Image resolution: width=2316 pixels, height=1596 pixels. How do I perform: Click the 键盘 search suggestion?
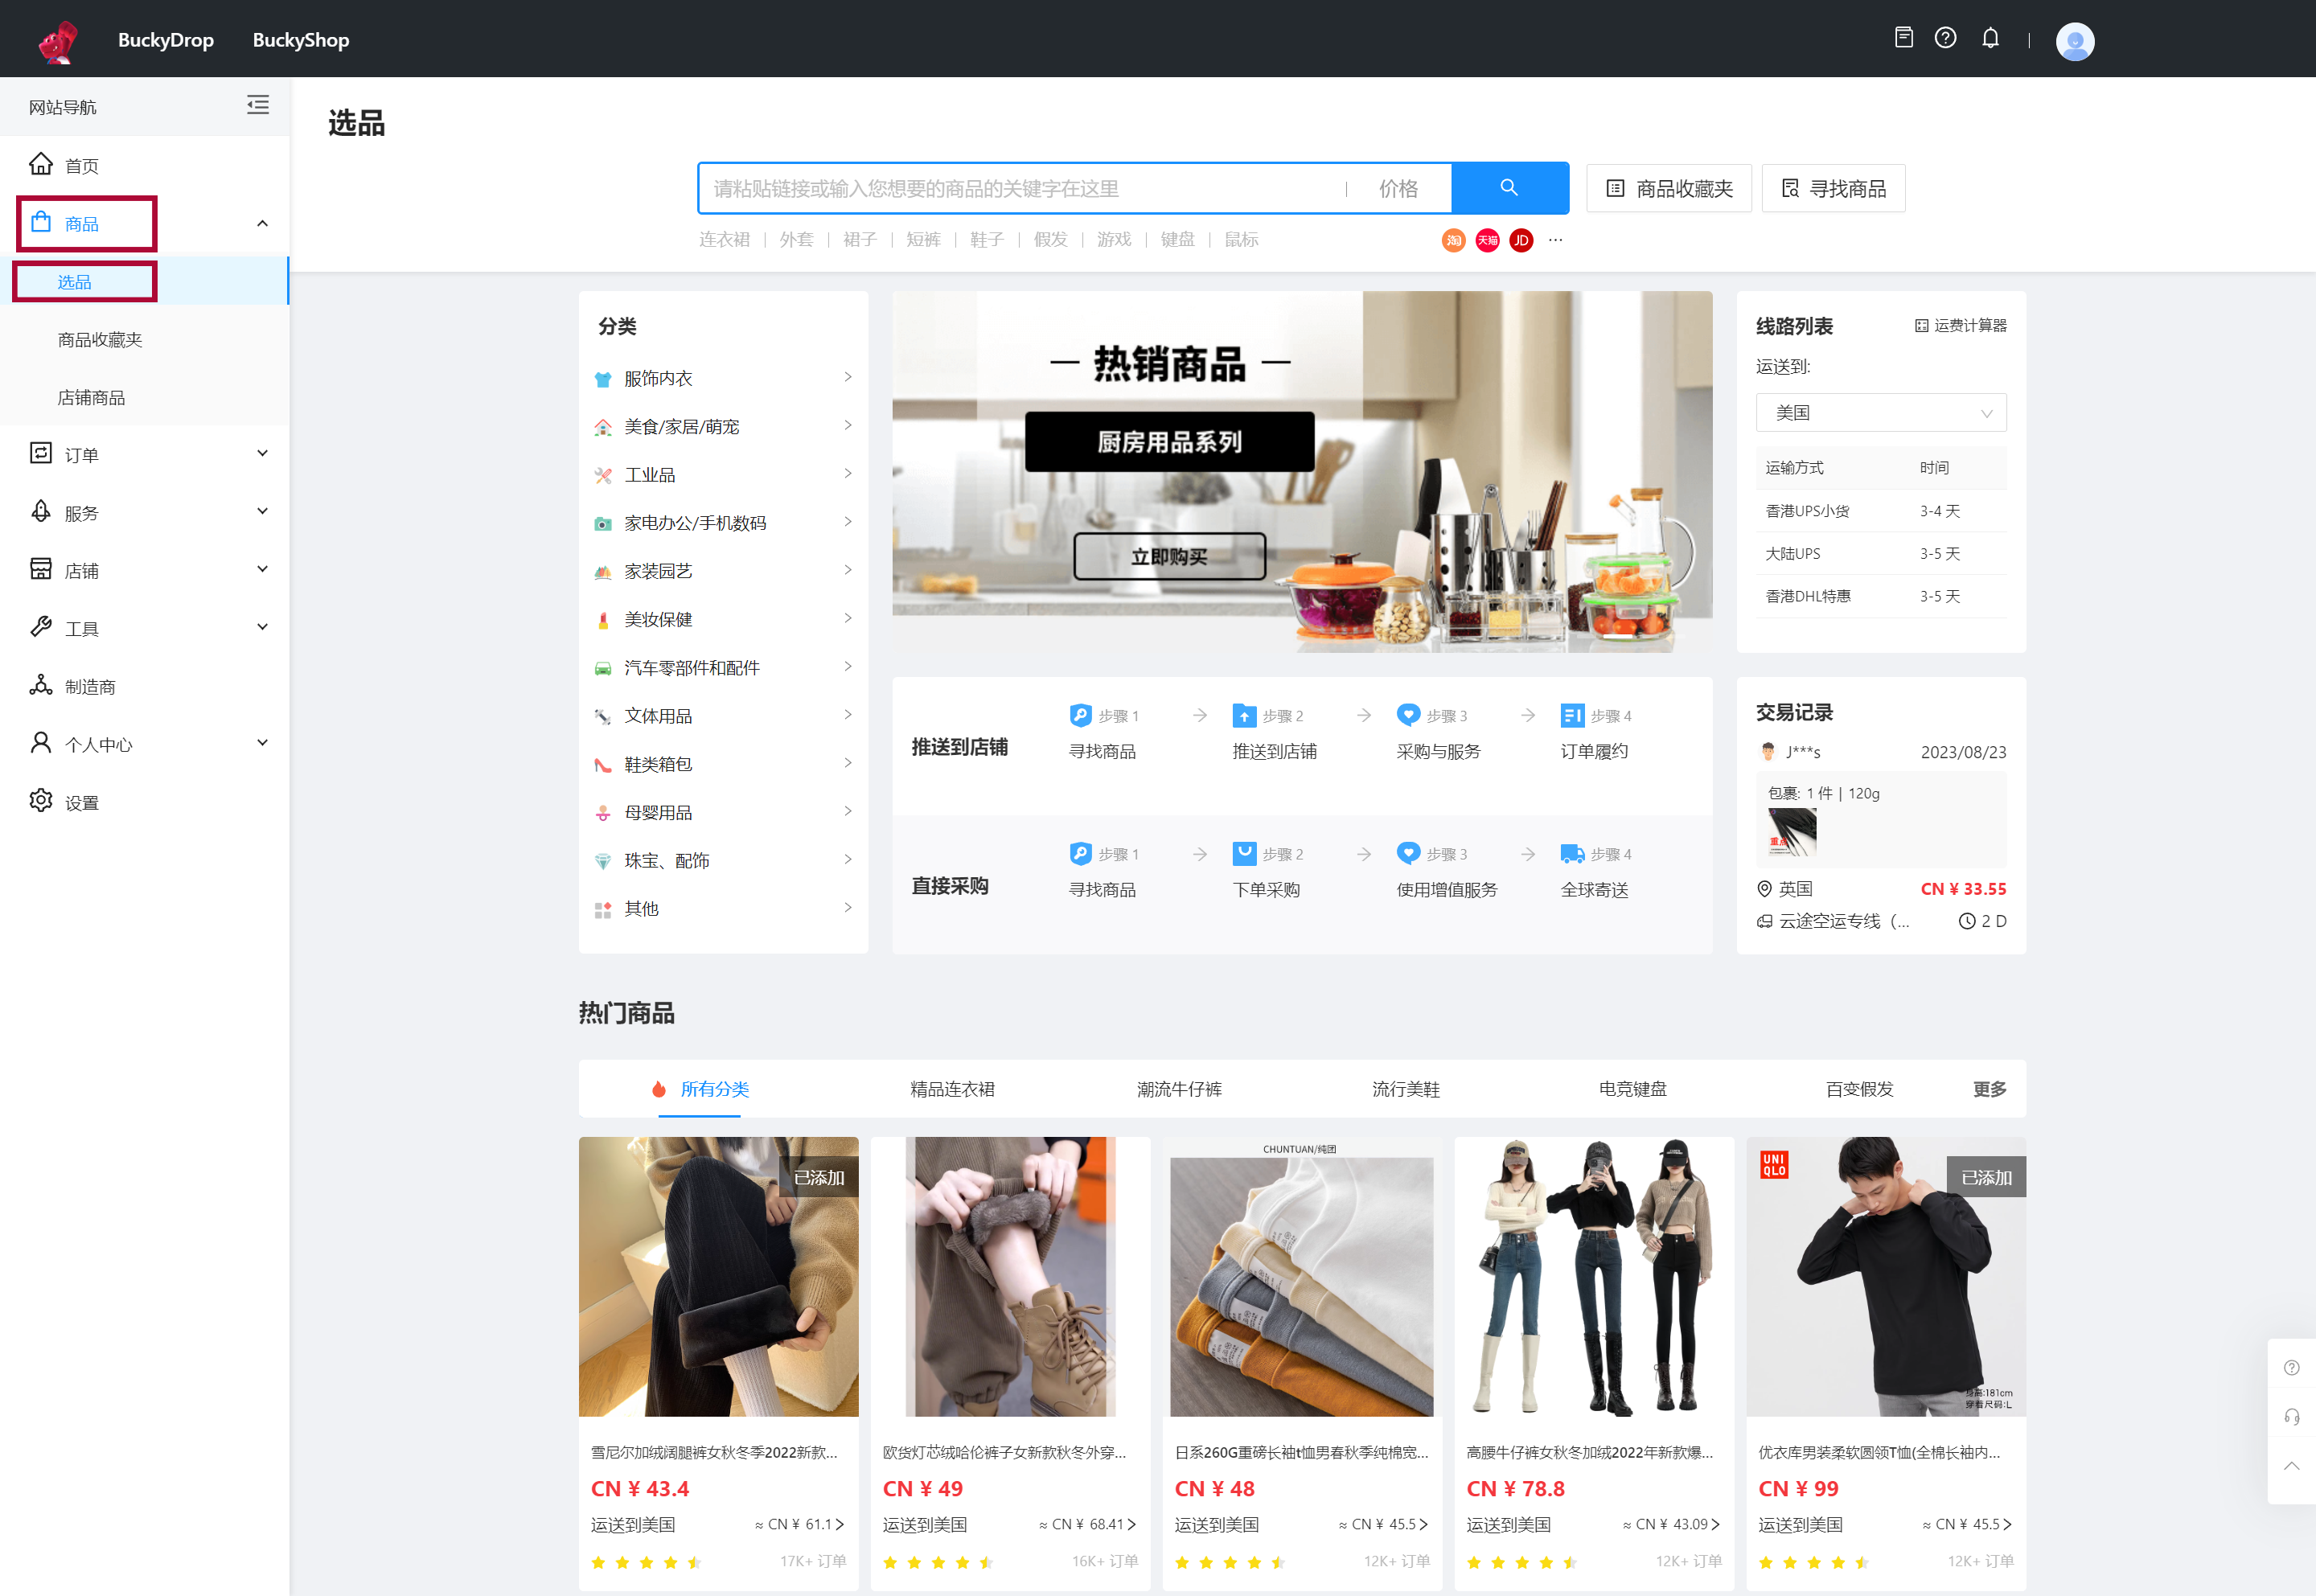click(1177, 240)
